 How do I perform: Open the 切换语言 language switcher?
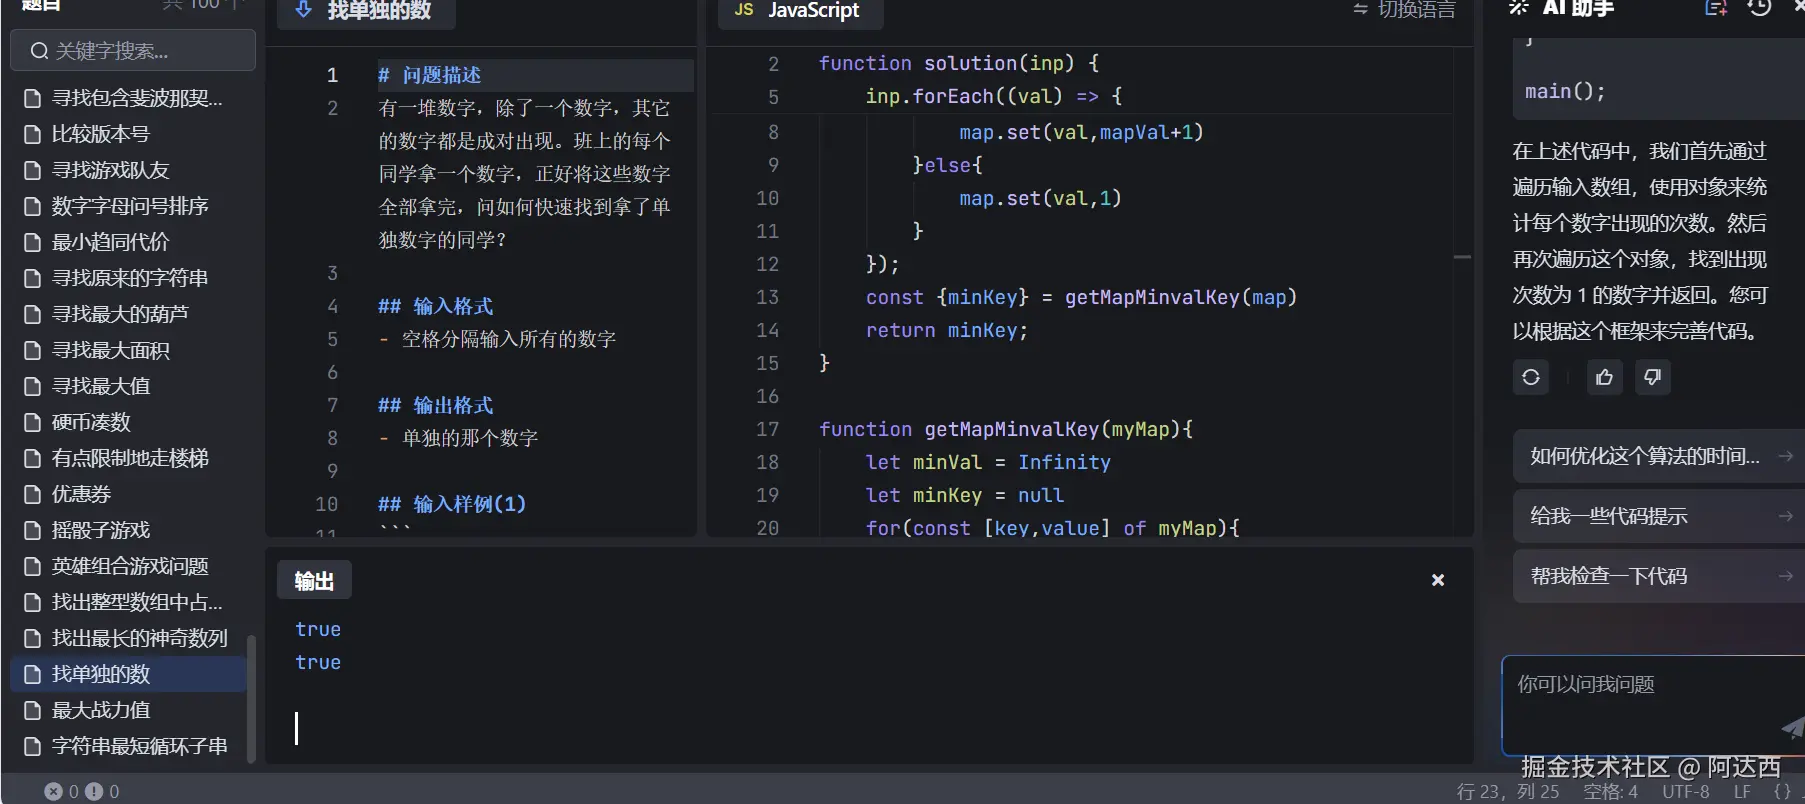(1404, 9)
